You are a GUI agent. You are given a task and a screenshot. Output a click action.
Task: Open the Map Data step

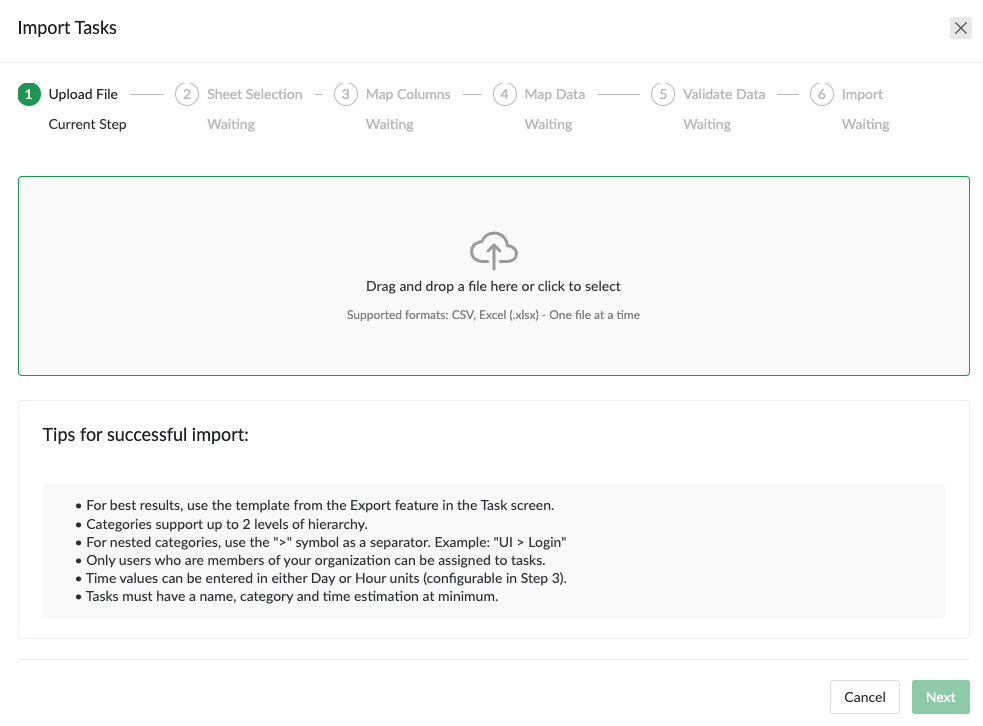(554, 94)
